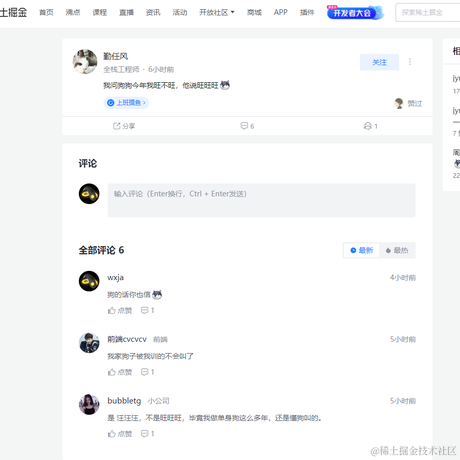Click the comment input box
This screenshot has width=460, height=460.
coord(261,200)
